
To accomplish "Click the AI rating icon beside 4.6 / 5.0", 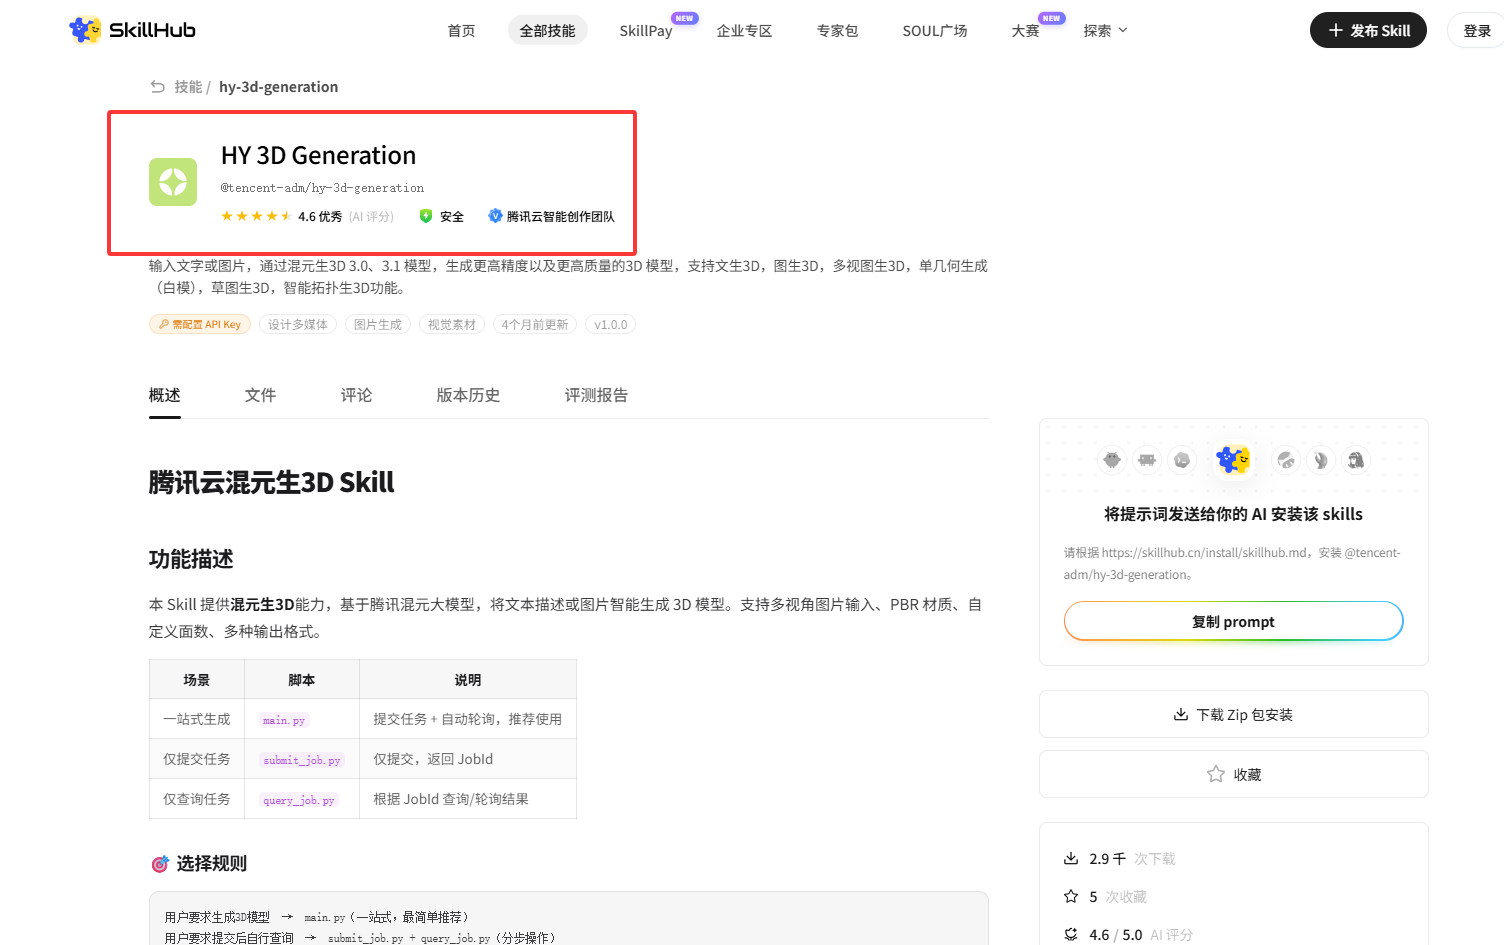I will [x=1071, y=935].
